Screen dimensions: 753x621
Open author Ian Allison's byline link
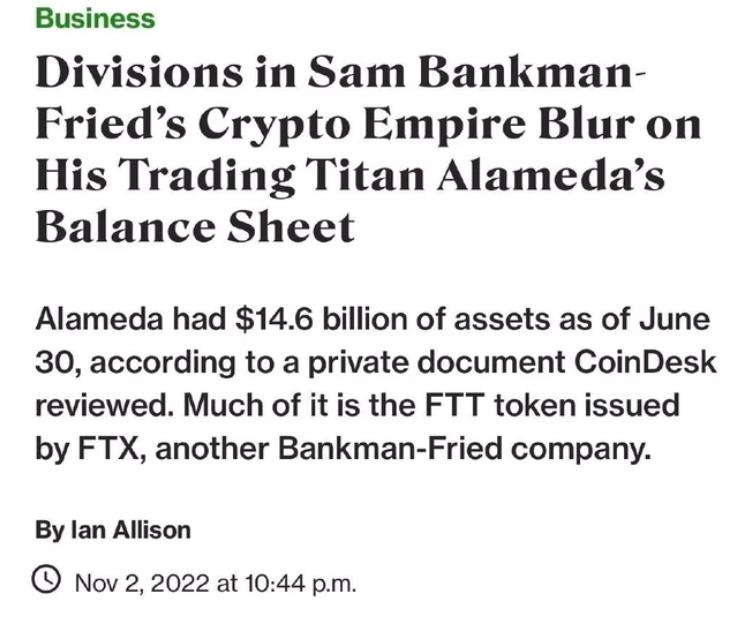click(x=131, y=530)
